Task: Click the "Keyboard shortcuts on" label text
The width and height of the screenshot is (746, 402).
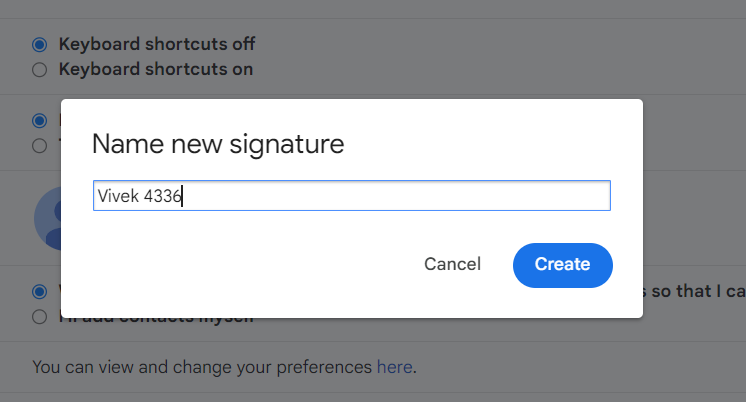Action: point(156,70)
